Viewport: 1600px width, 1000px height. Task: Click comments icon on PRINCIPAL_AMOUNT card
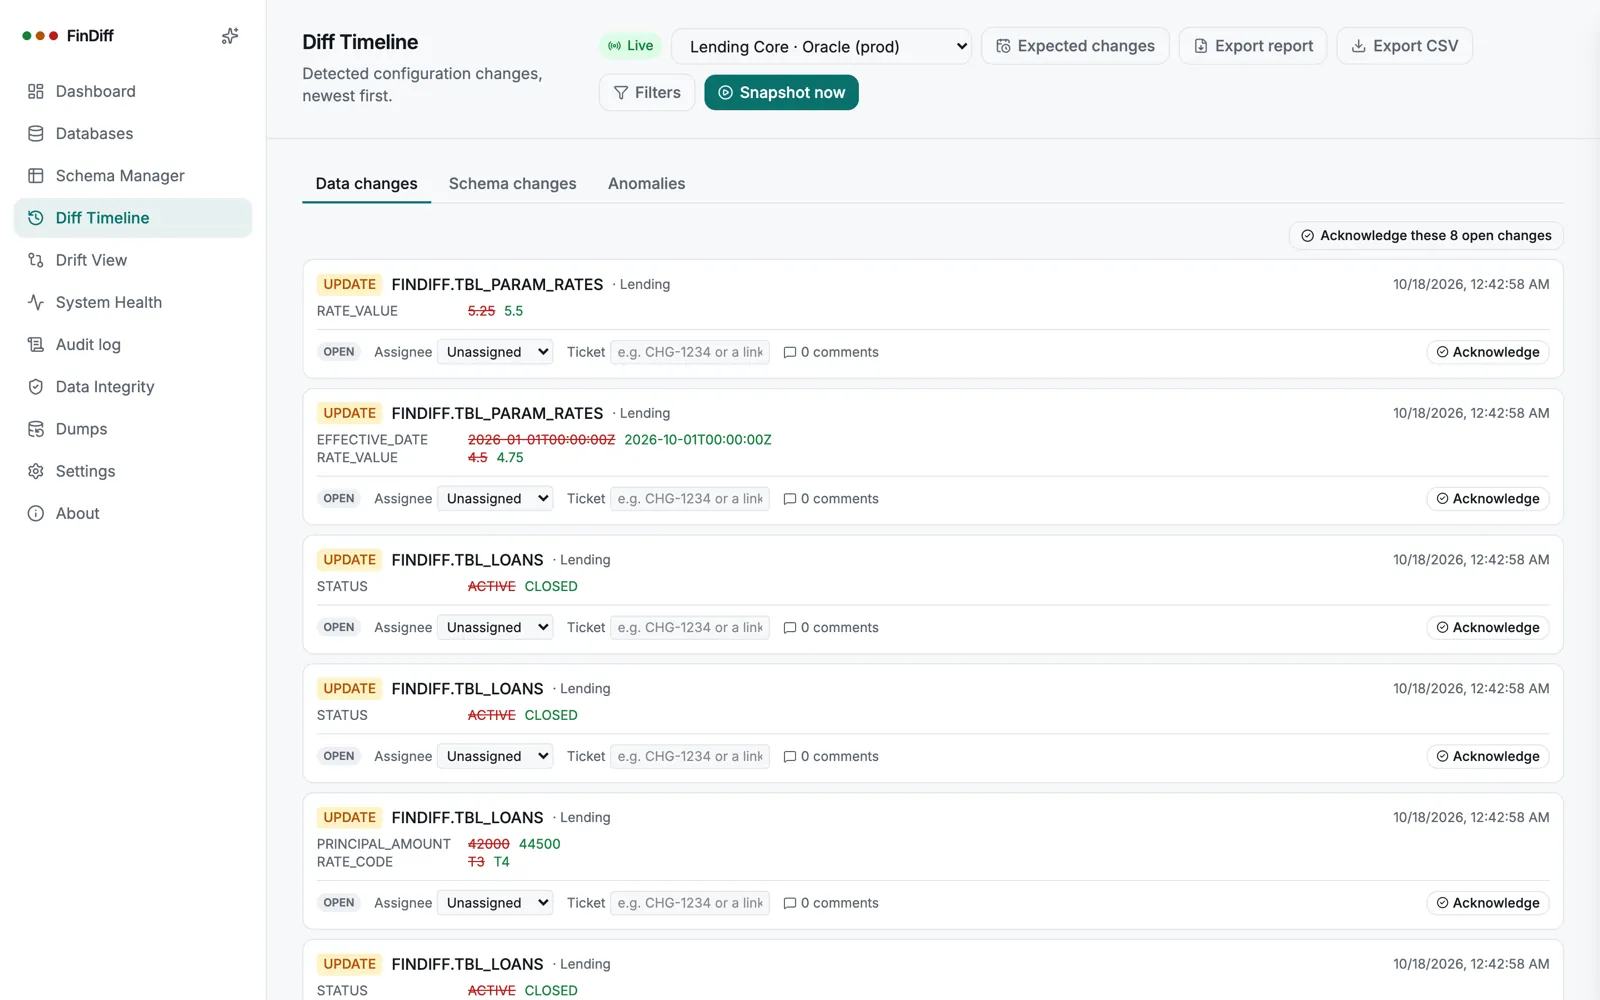(790, 903)
